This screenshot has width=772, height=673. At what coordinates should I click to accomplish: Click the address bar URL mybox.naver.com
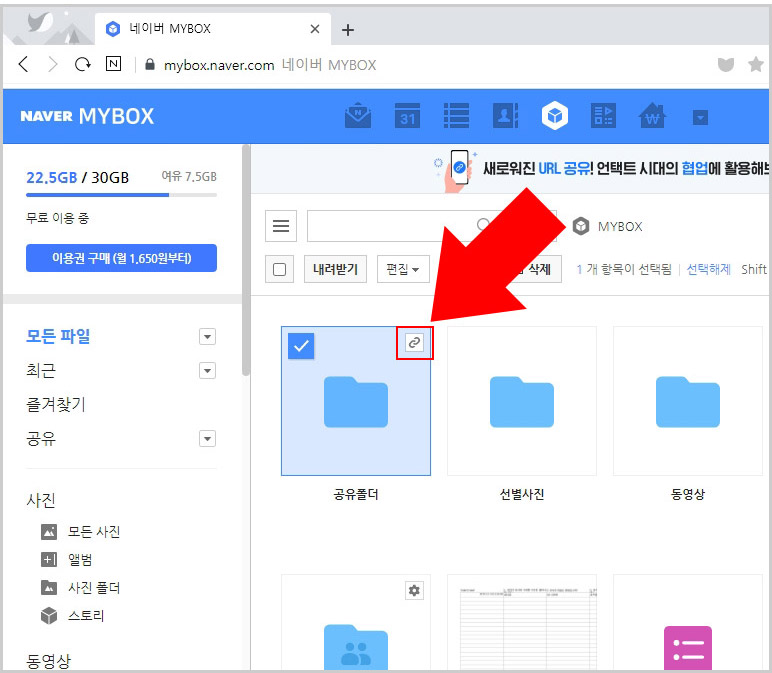(219, 65)
